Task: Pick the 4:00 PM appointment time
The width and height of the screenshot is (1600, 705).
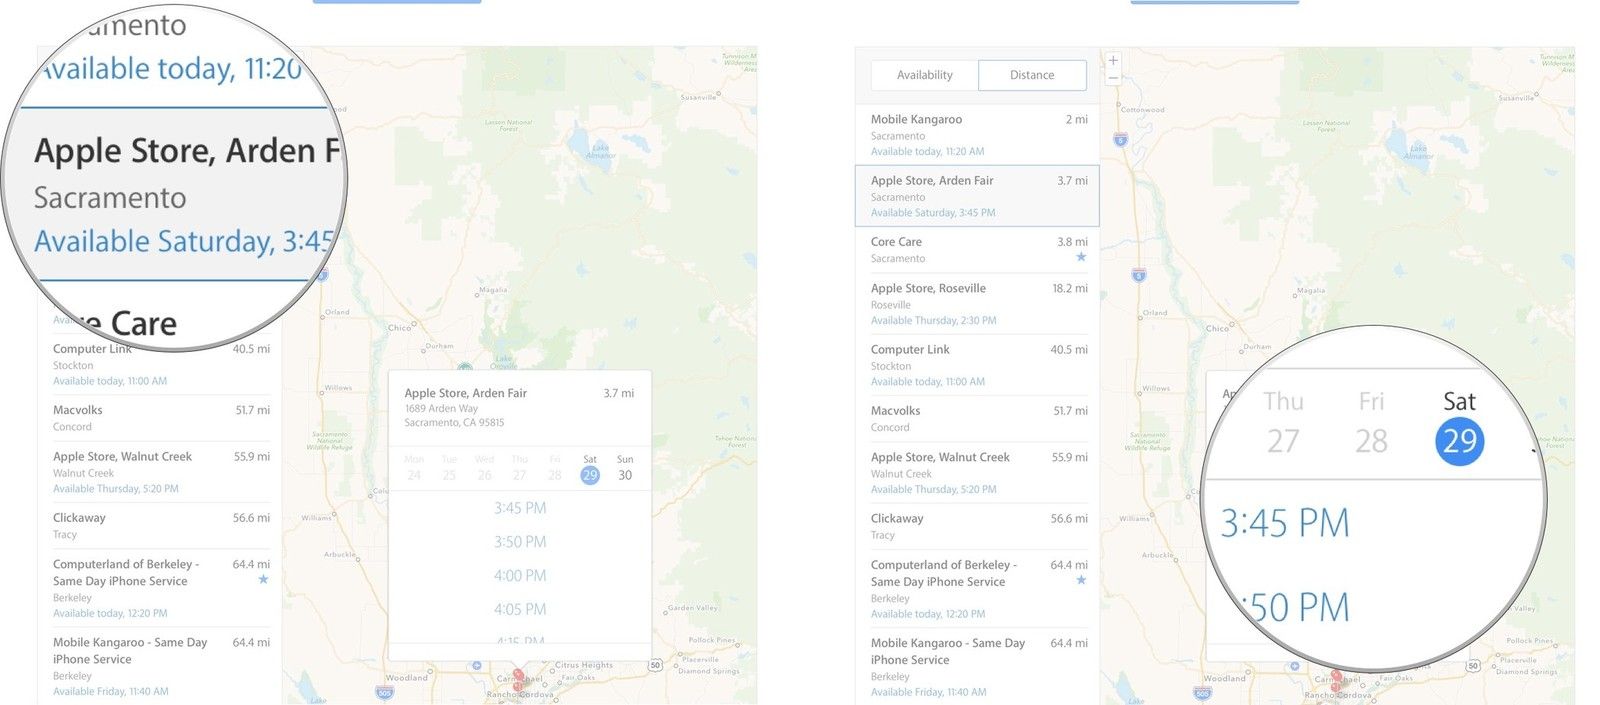Action: point(520,576)
